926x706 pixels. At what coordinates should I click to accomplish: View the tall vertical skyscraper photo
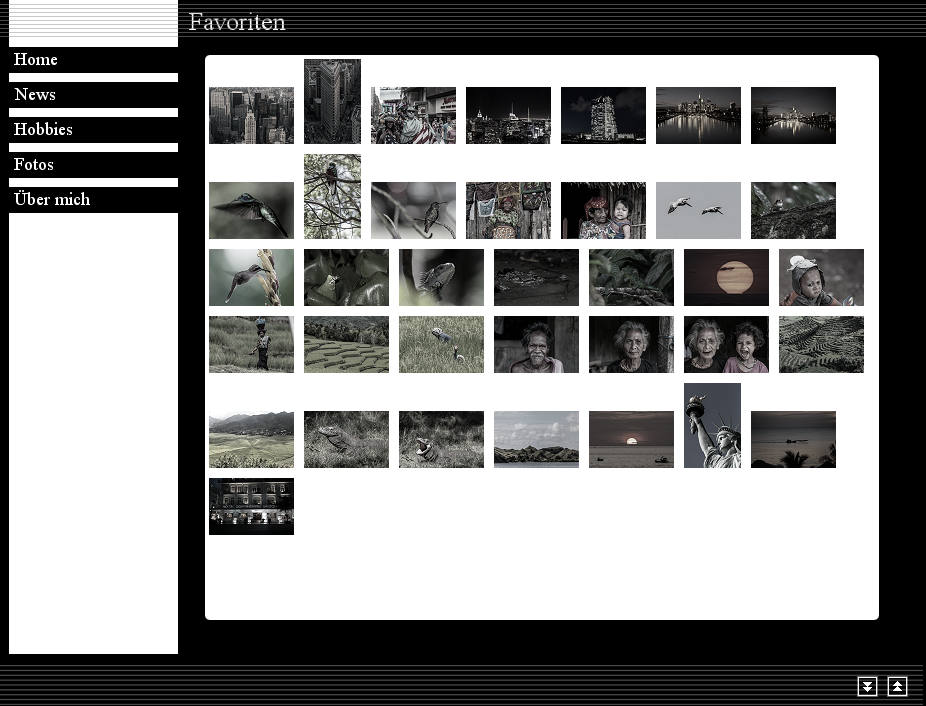tap(332, 101)
